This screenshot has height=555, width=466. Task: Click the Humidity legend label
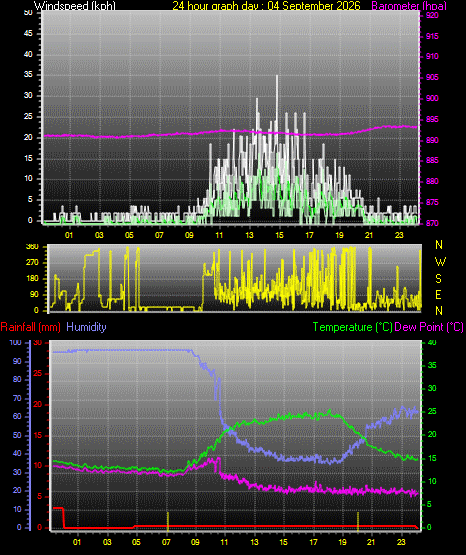86,327
